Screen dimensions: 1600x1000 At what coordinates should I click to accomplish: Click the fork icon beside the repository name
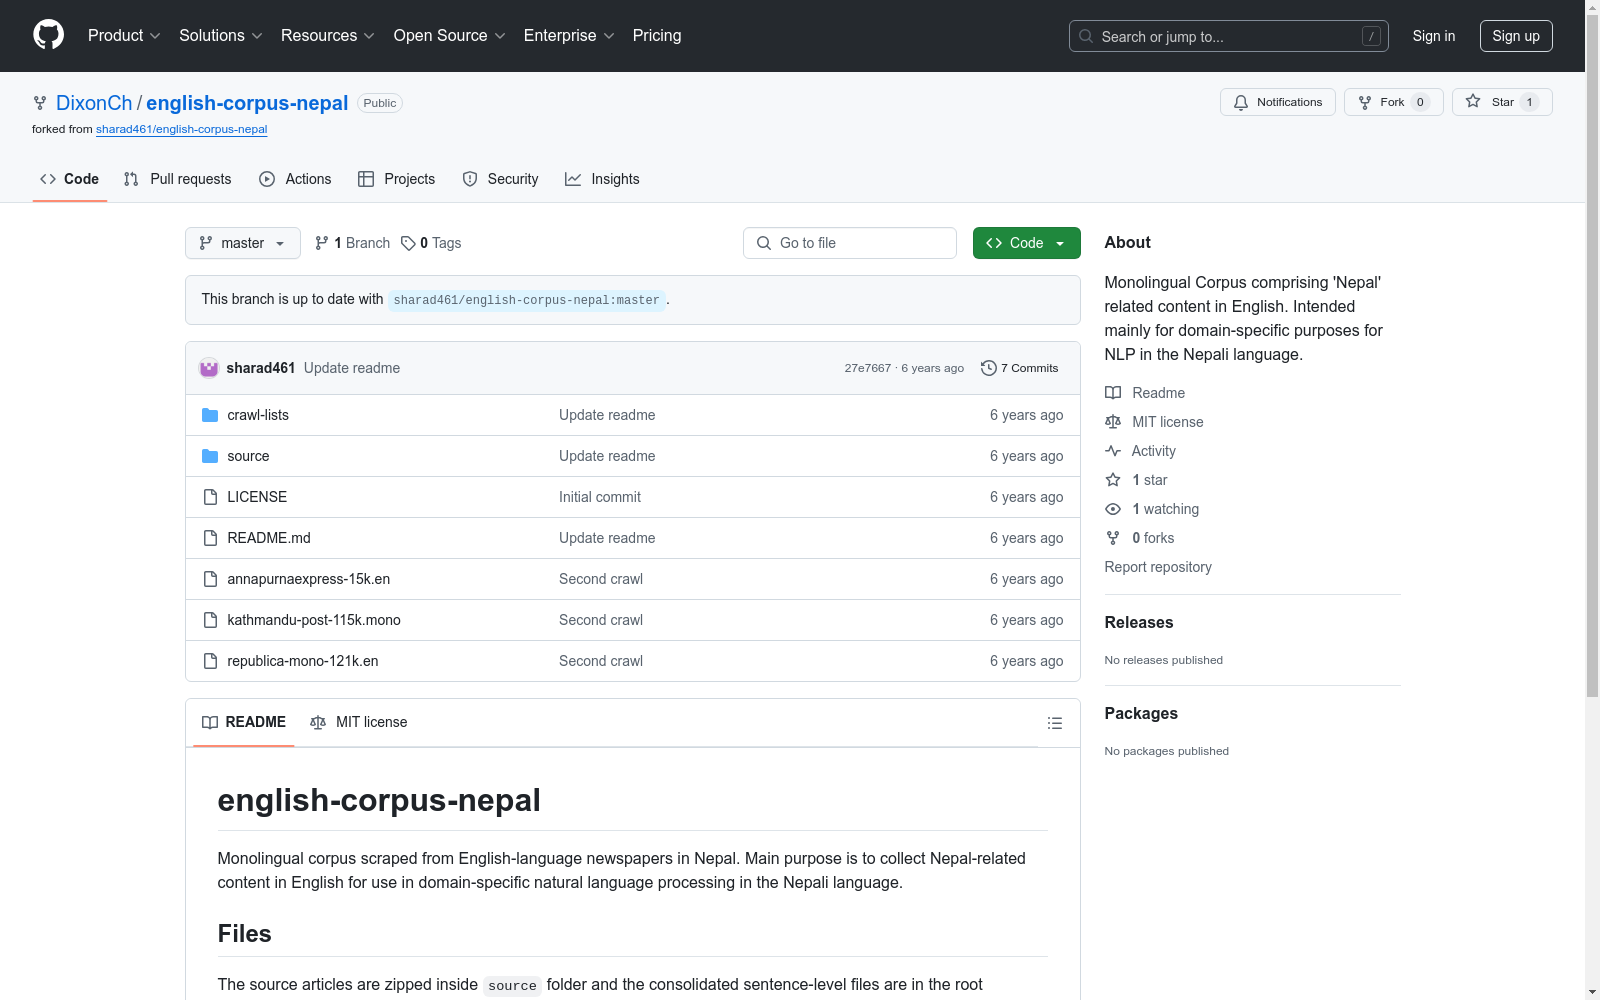(x=40, y=103)
